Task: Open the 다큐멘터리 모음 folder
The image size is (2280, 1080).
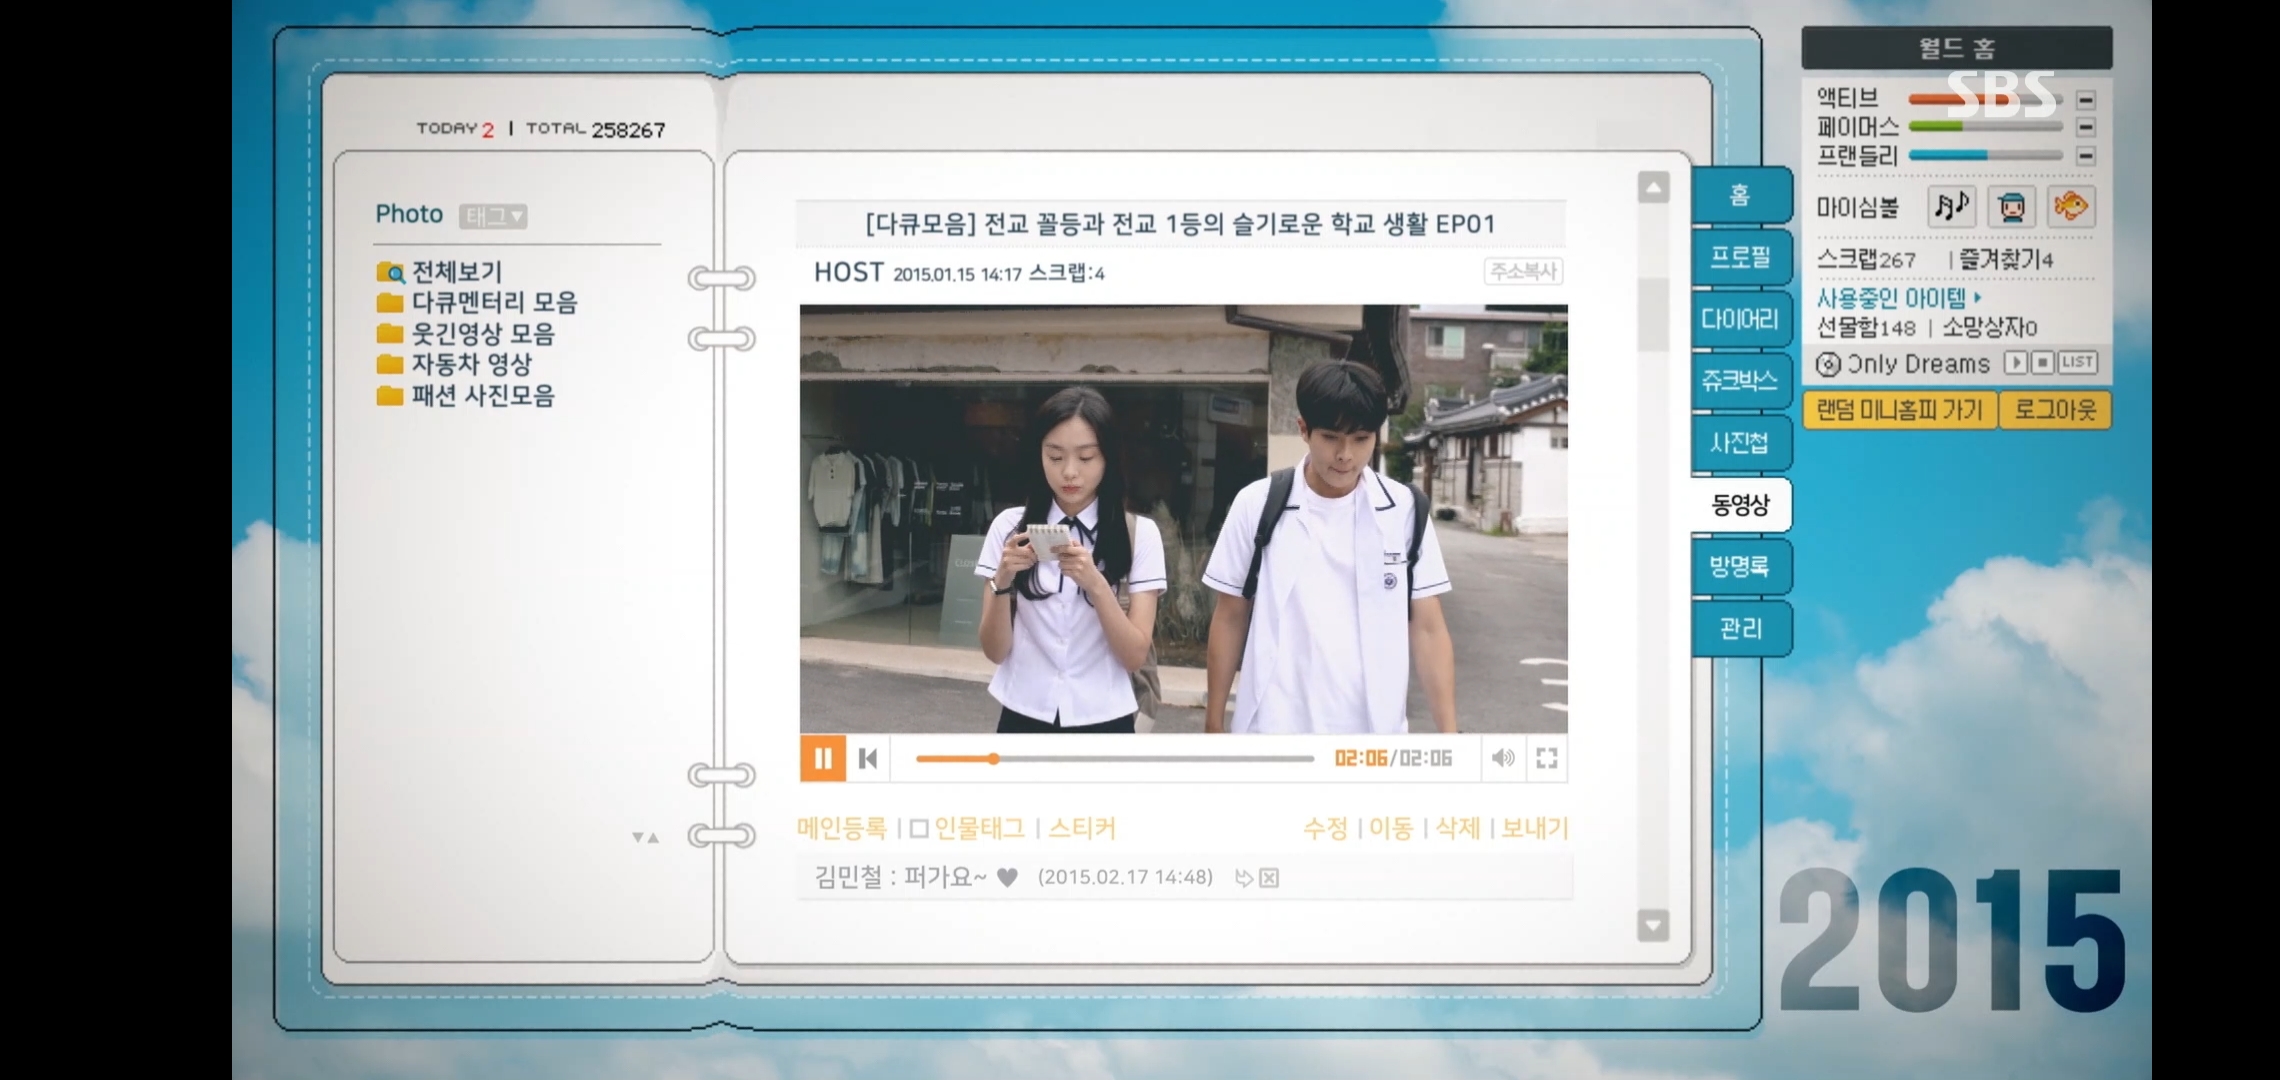Action: [x=494, y=302]
